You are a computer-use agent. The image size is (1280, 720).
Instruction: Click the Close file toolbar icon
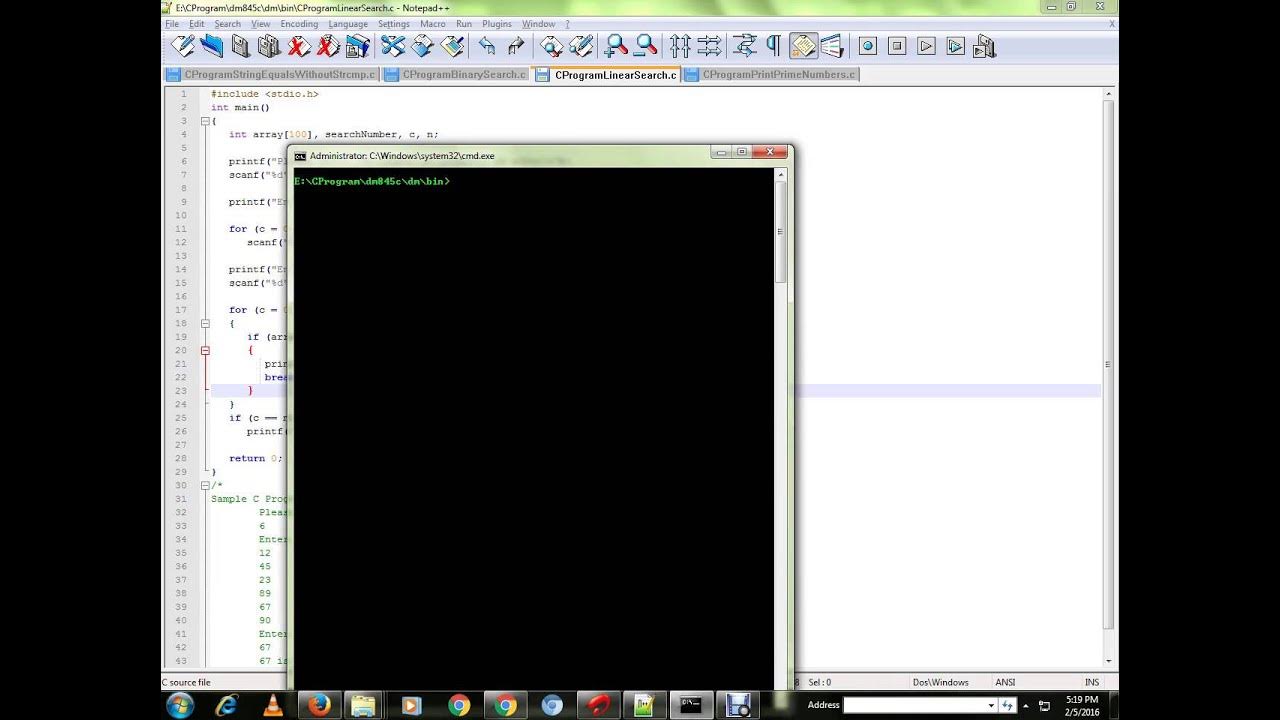pos(299,46)
